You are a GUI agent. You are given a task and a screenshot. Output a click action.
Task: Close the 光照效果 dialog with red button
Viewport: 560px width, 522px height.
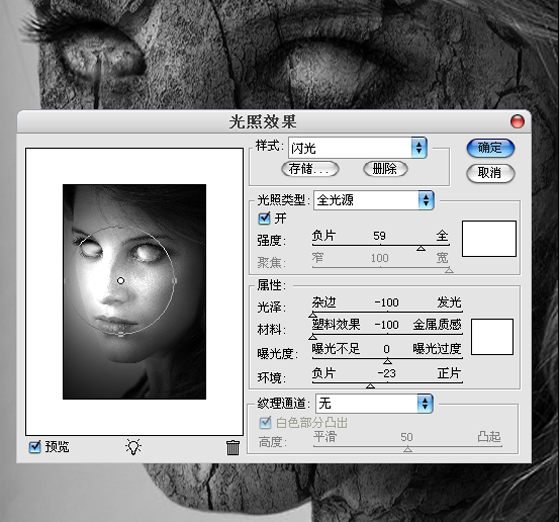[x=517, y=121]
